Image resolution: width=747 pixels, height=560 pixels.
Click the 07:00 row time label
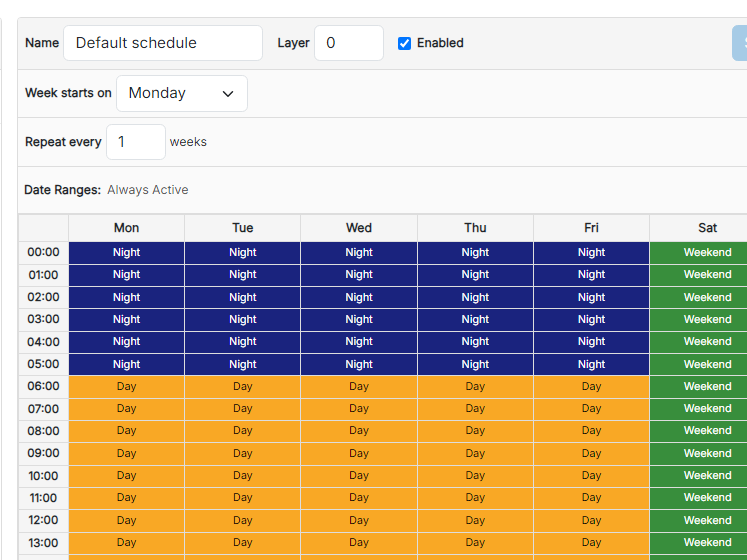tap(43, 409)
